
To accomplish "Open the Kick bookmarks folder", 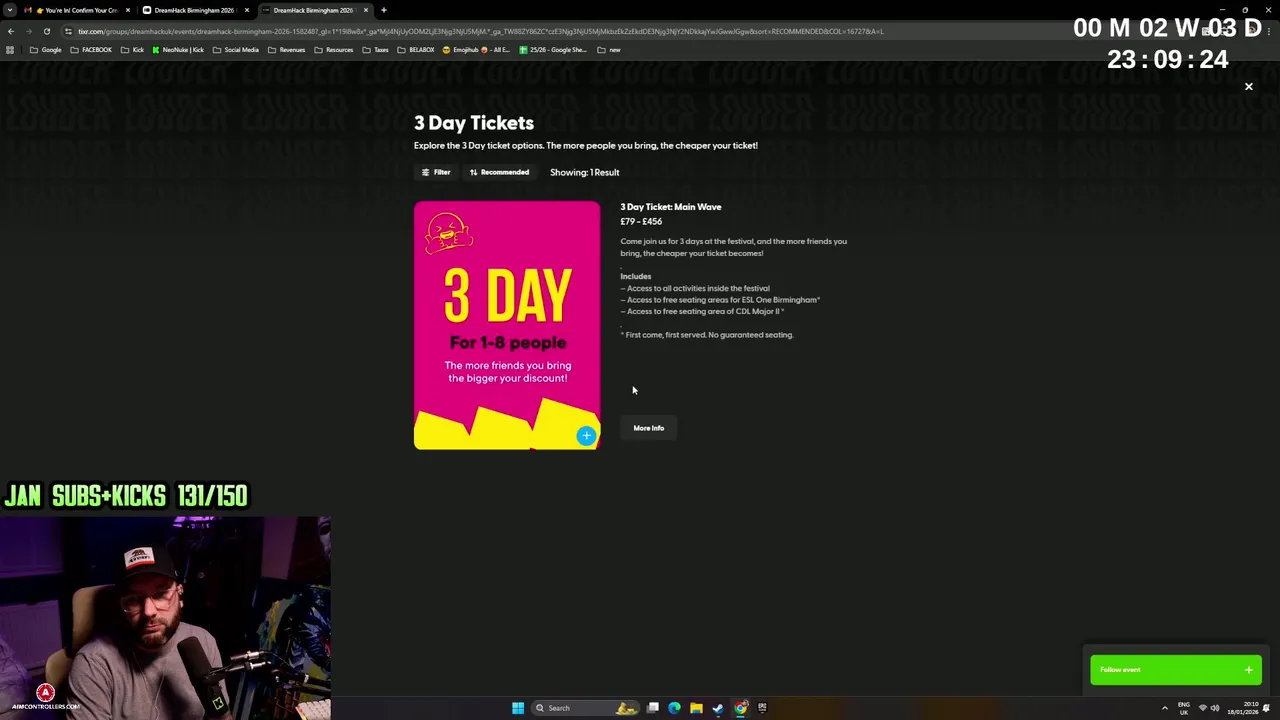I will [131, 50].
